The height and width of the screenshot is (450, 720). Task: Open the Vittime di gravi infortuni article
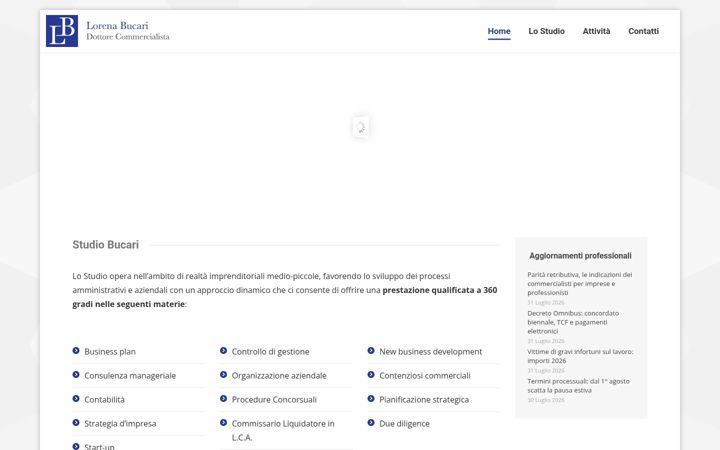pos(580,356)
